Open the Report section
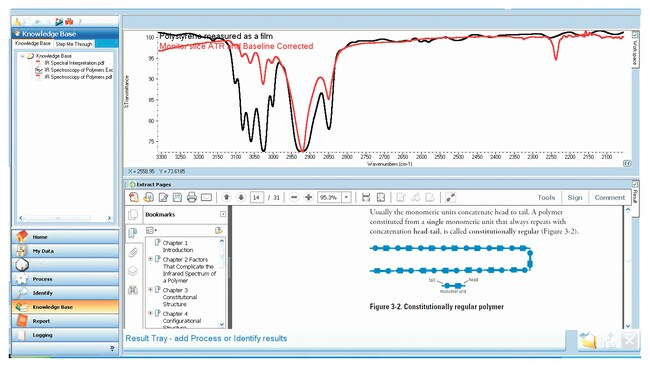The height and width of the screenshot is (367, 650). (x=65, y=321)
